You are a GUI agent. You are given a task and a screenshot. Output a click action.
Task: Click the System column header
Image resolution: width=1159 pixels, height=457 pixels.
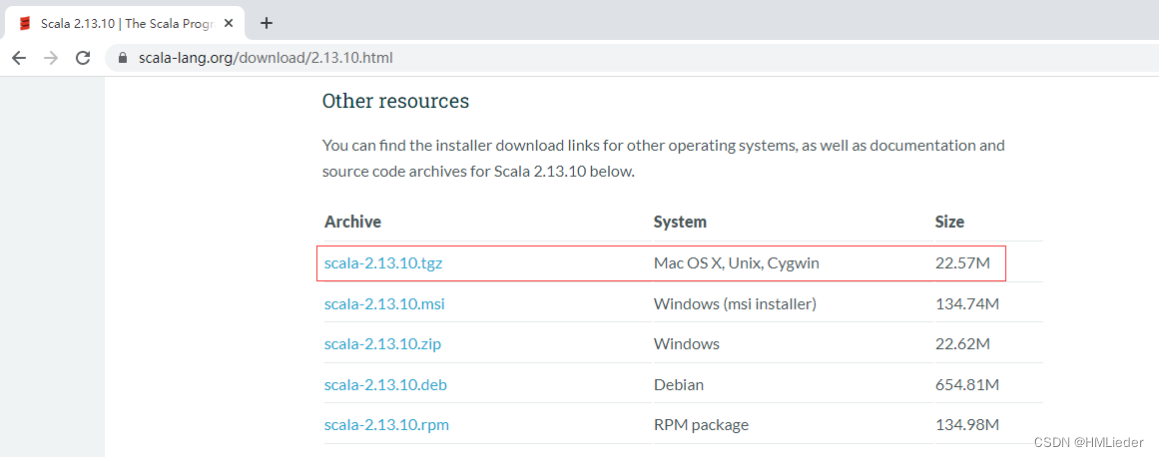[680, 222]
